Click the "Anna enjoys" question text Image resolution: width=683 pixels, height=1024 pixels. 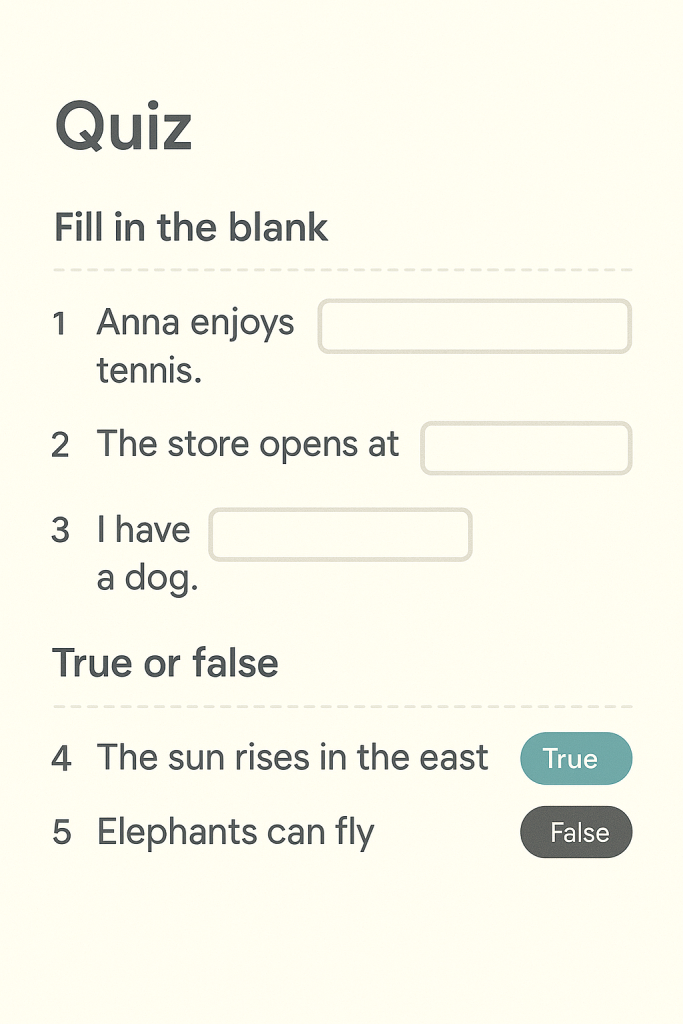tap(196, 324)
